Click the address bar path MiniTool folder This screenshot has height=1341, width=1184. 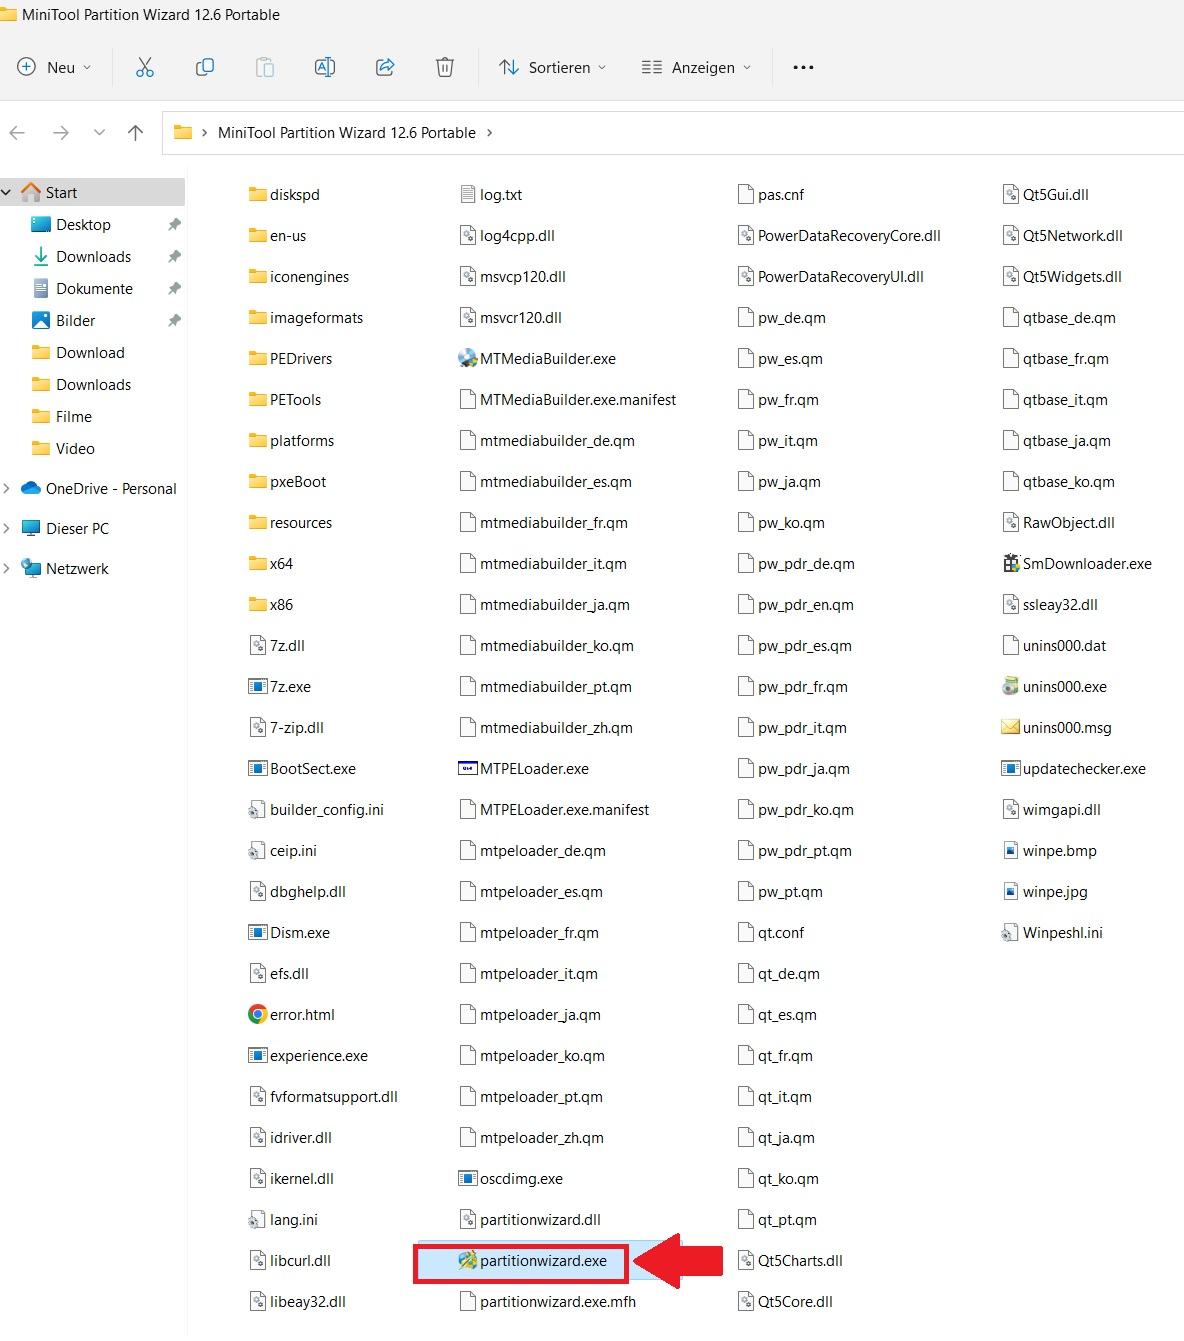tap(347, 132)
